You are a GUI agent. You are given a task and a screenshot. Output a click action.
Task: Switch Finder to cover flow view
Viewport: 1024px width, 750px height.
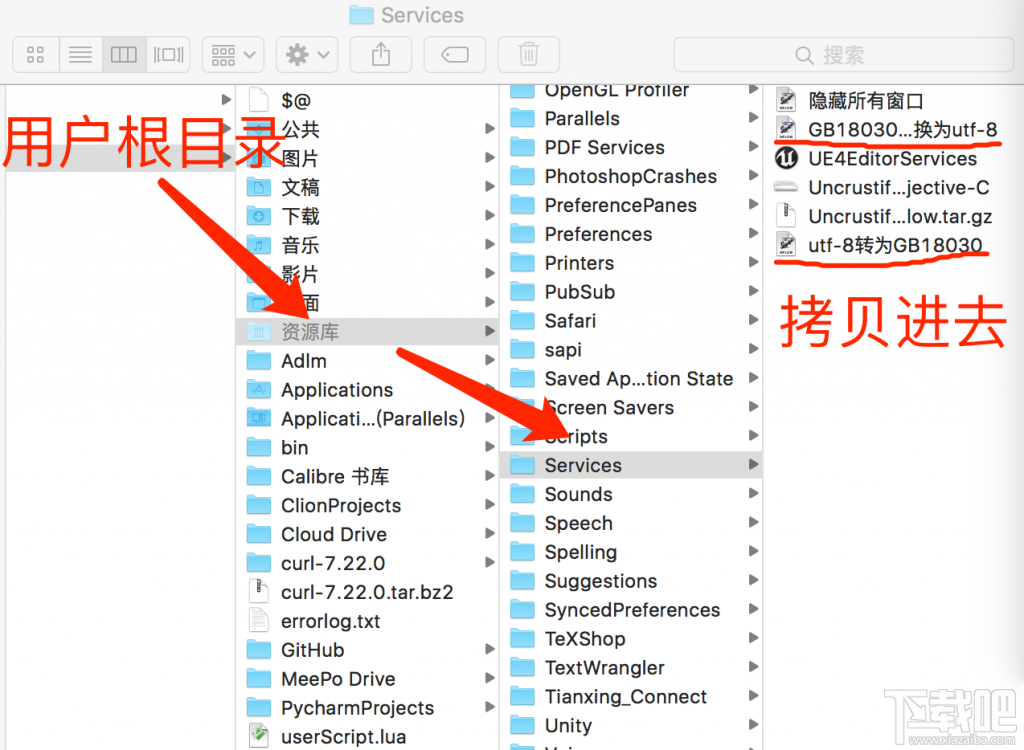[168, 54]
